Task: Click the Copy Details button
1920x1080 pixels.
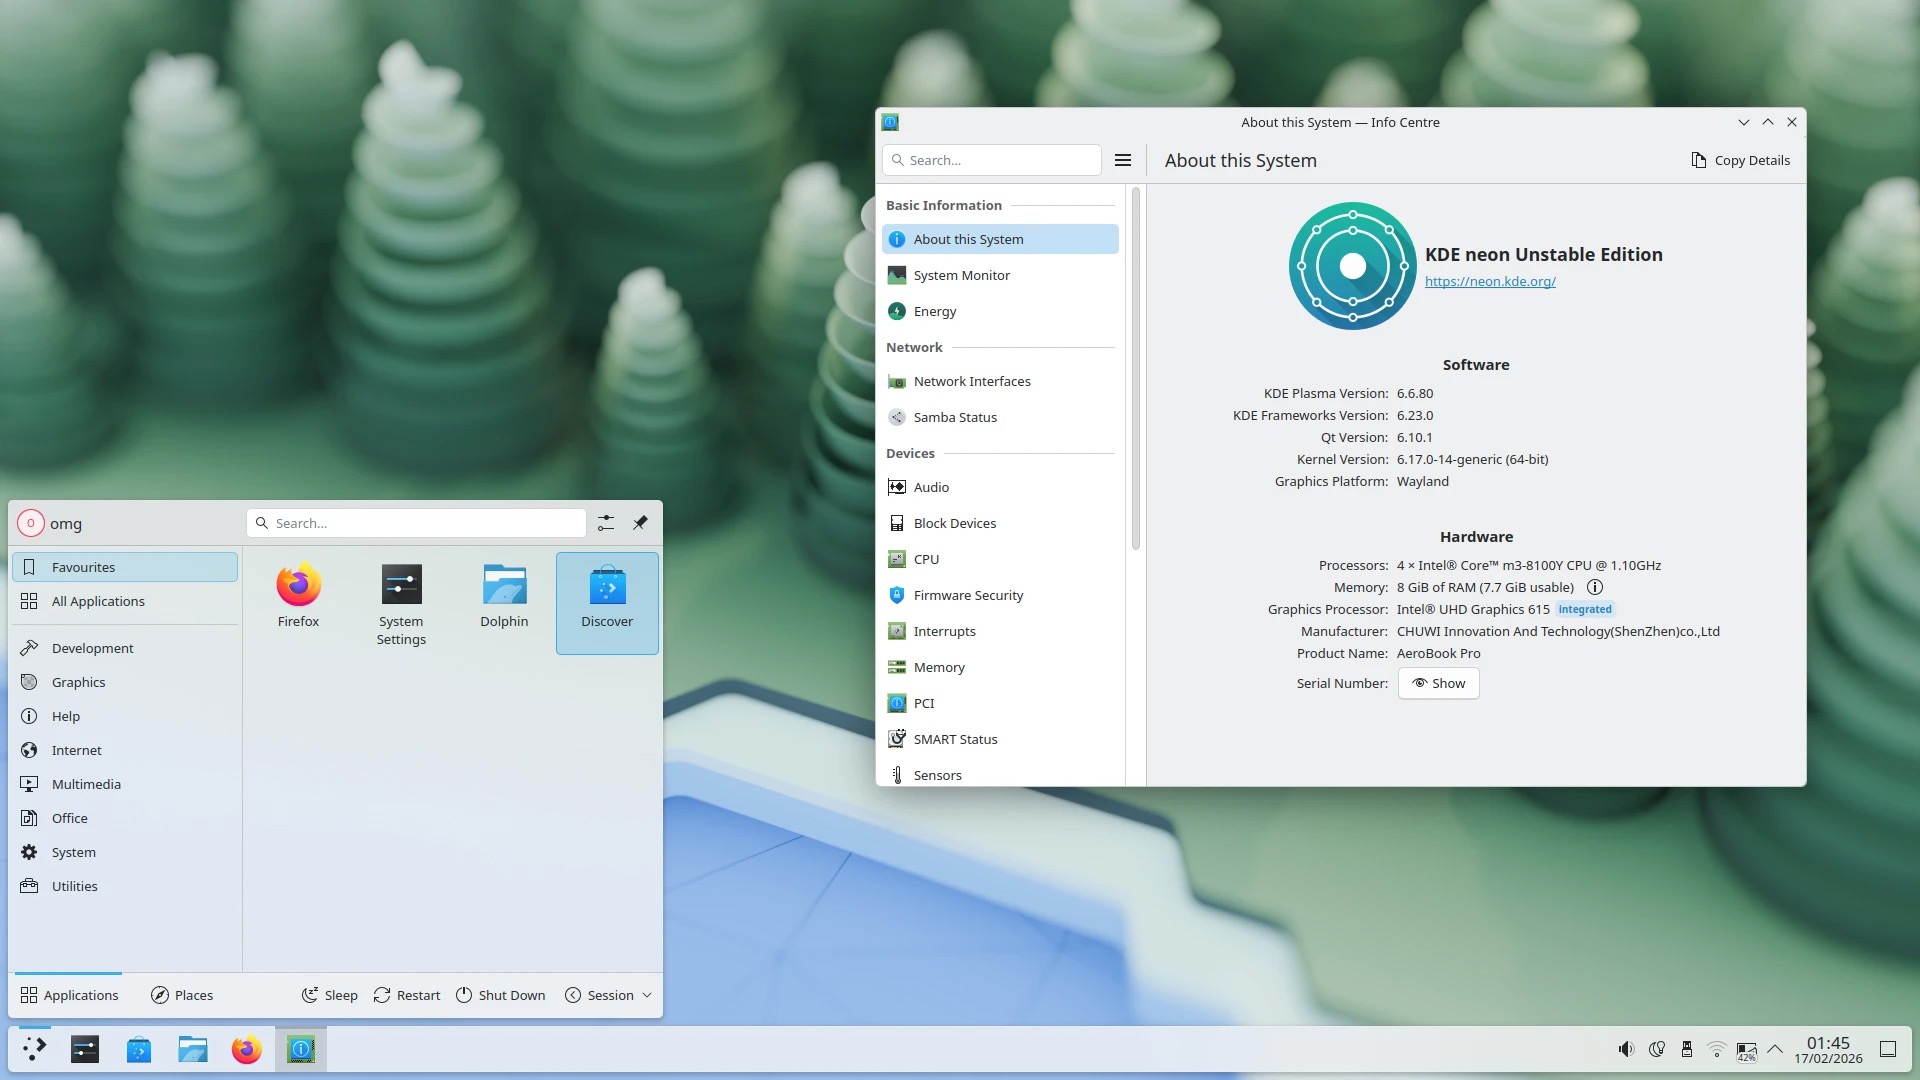Action: 1740,160
